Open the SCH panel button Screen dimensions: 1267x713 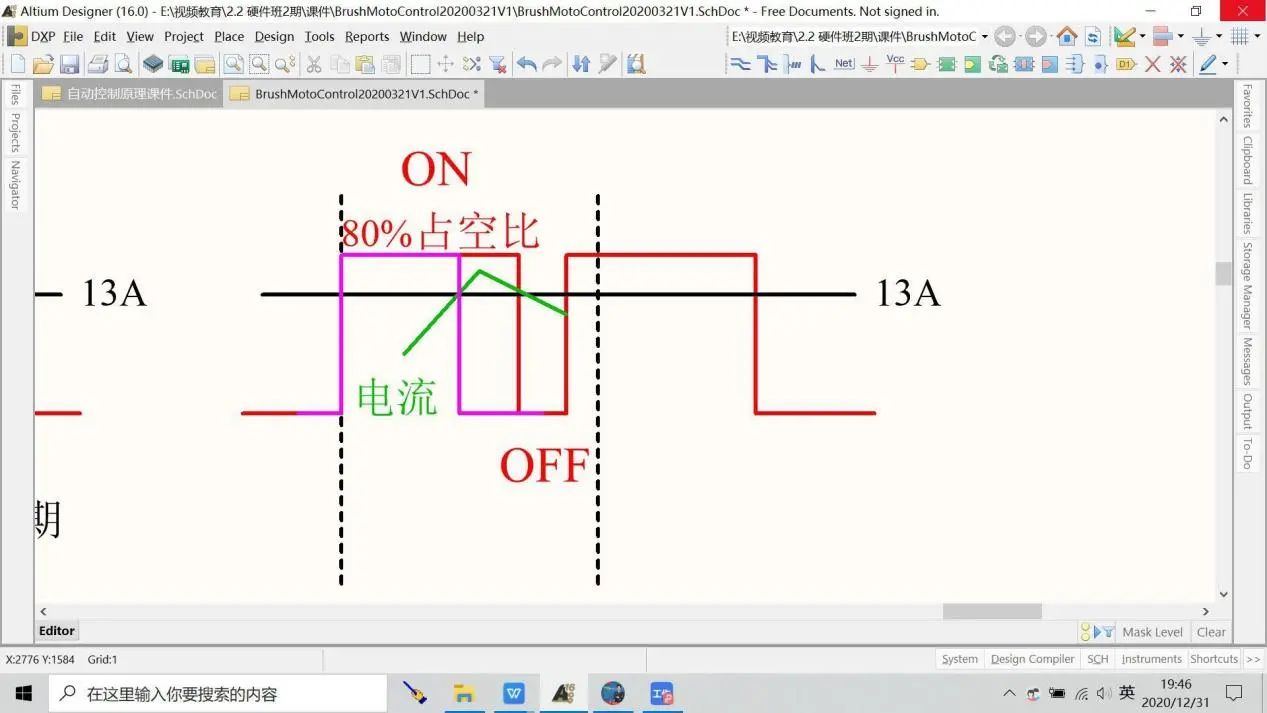(1098, 659)
